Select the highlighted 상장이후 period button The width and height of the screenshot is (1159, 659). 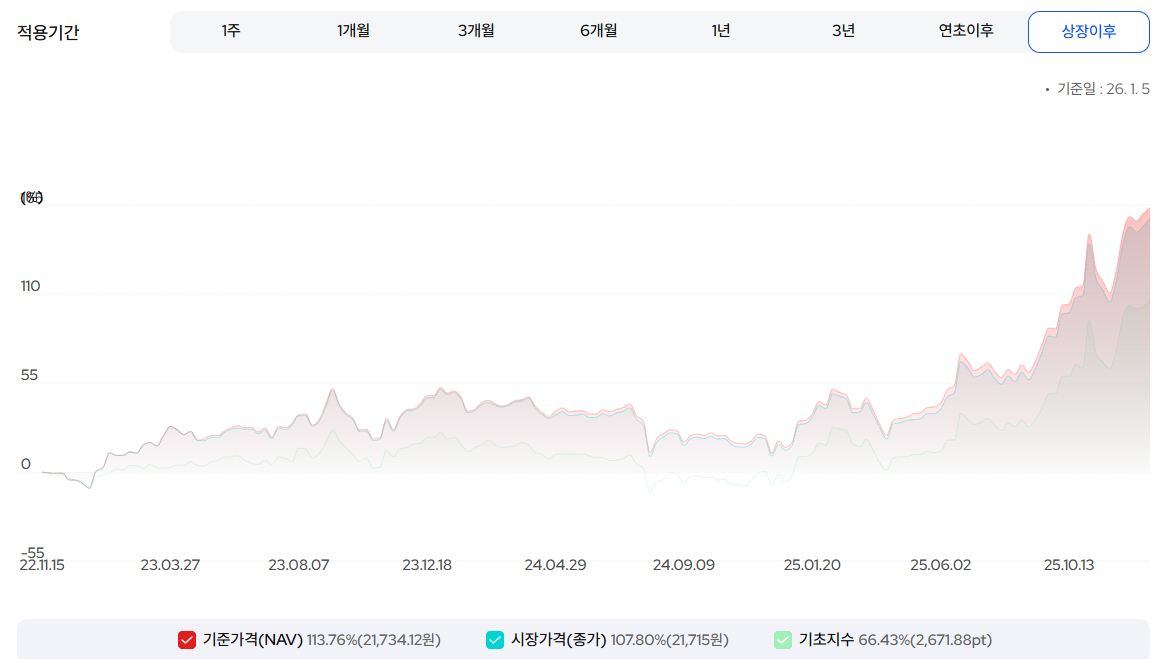coord(1088,31)
